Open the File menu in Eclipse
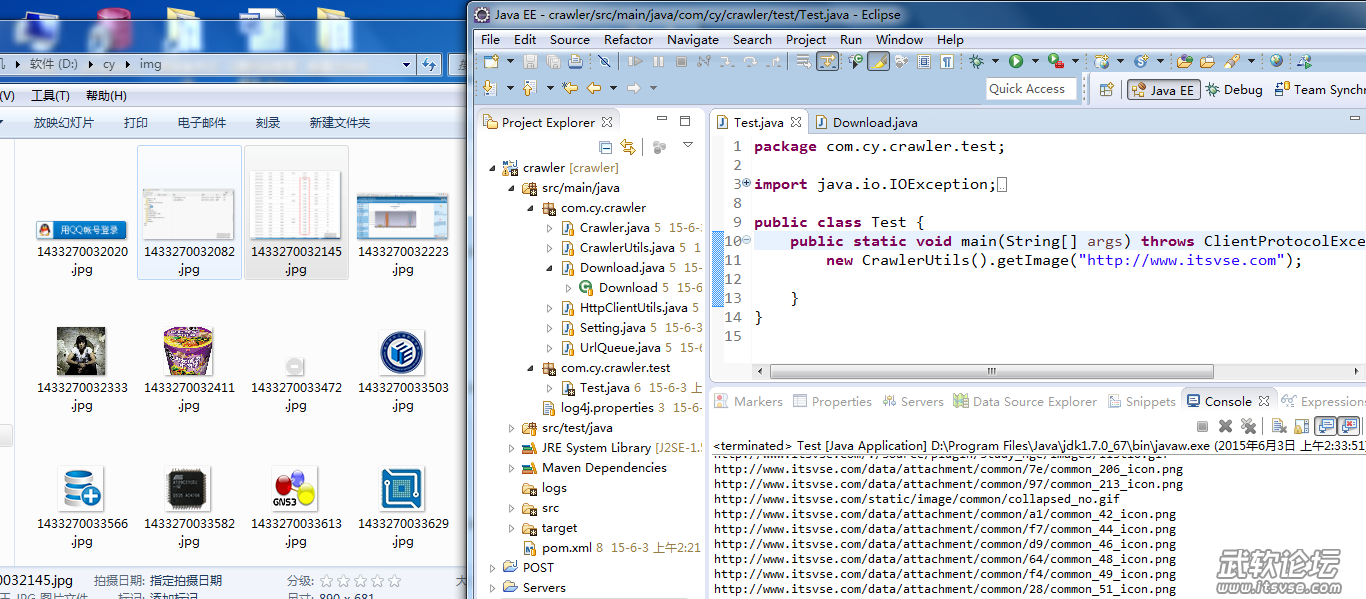 click(x=491, y=40)
